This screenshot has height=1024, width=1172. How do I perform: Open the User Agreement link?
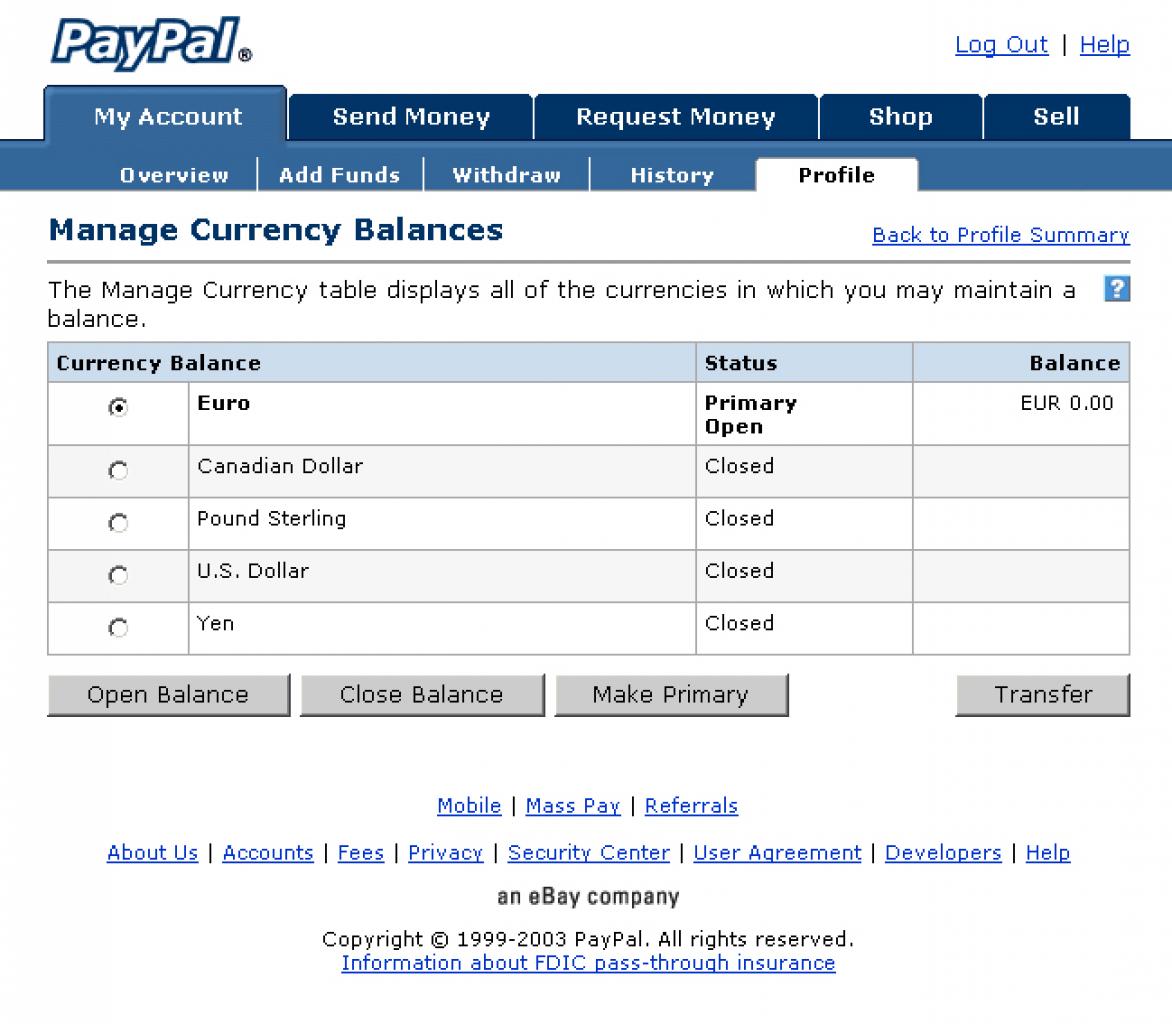[777, 853]
